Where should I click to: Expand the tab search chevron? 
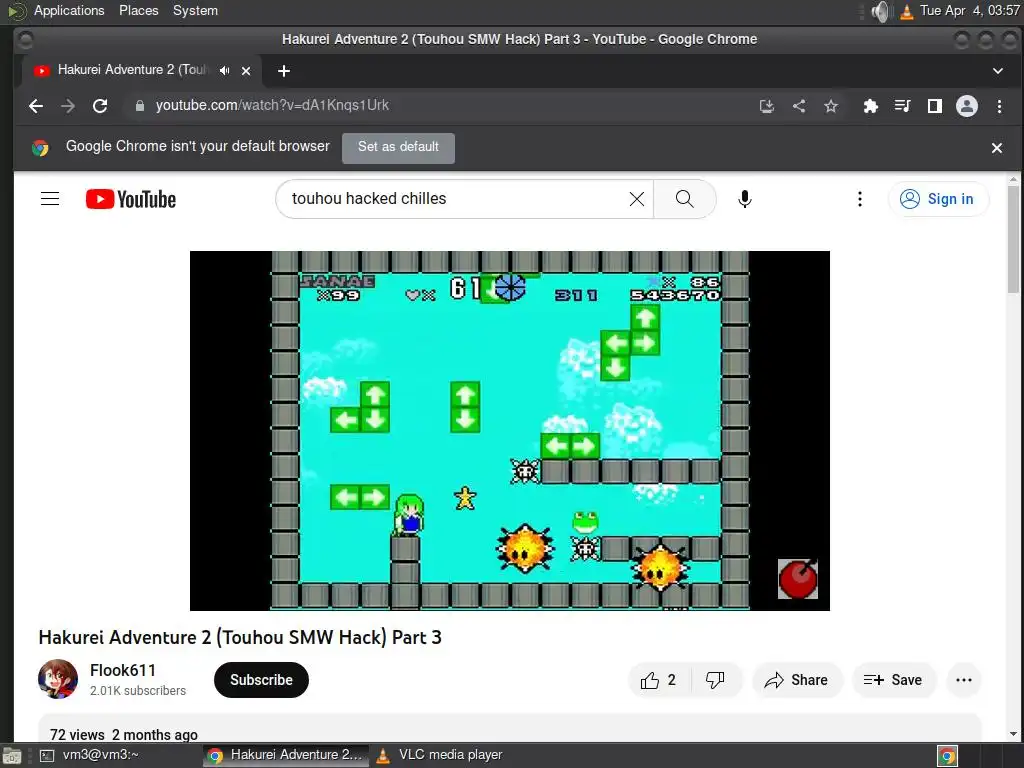click(x=998, y=71)
